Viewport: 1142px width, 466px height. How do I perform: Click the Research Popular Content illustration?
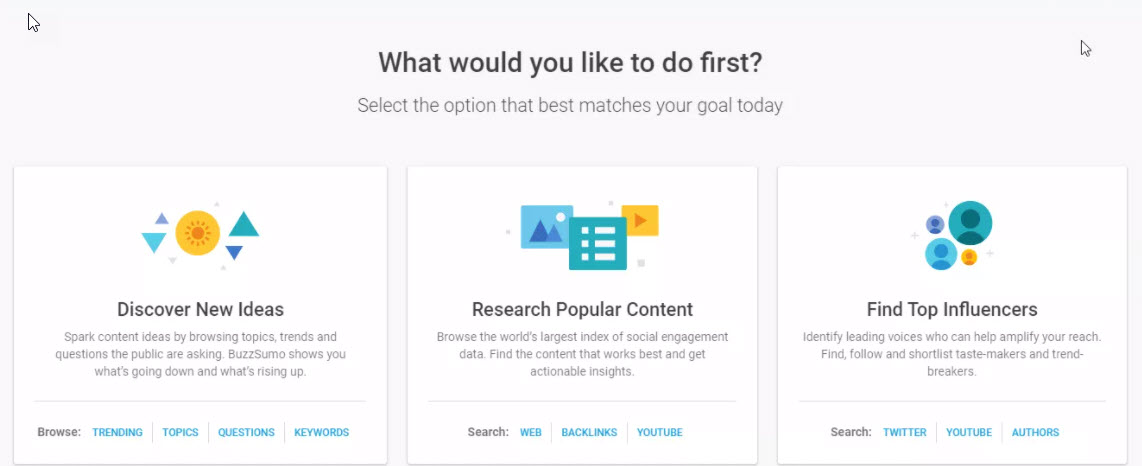(582, 236)
